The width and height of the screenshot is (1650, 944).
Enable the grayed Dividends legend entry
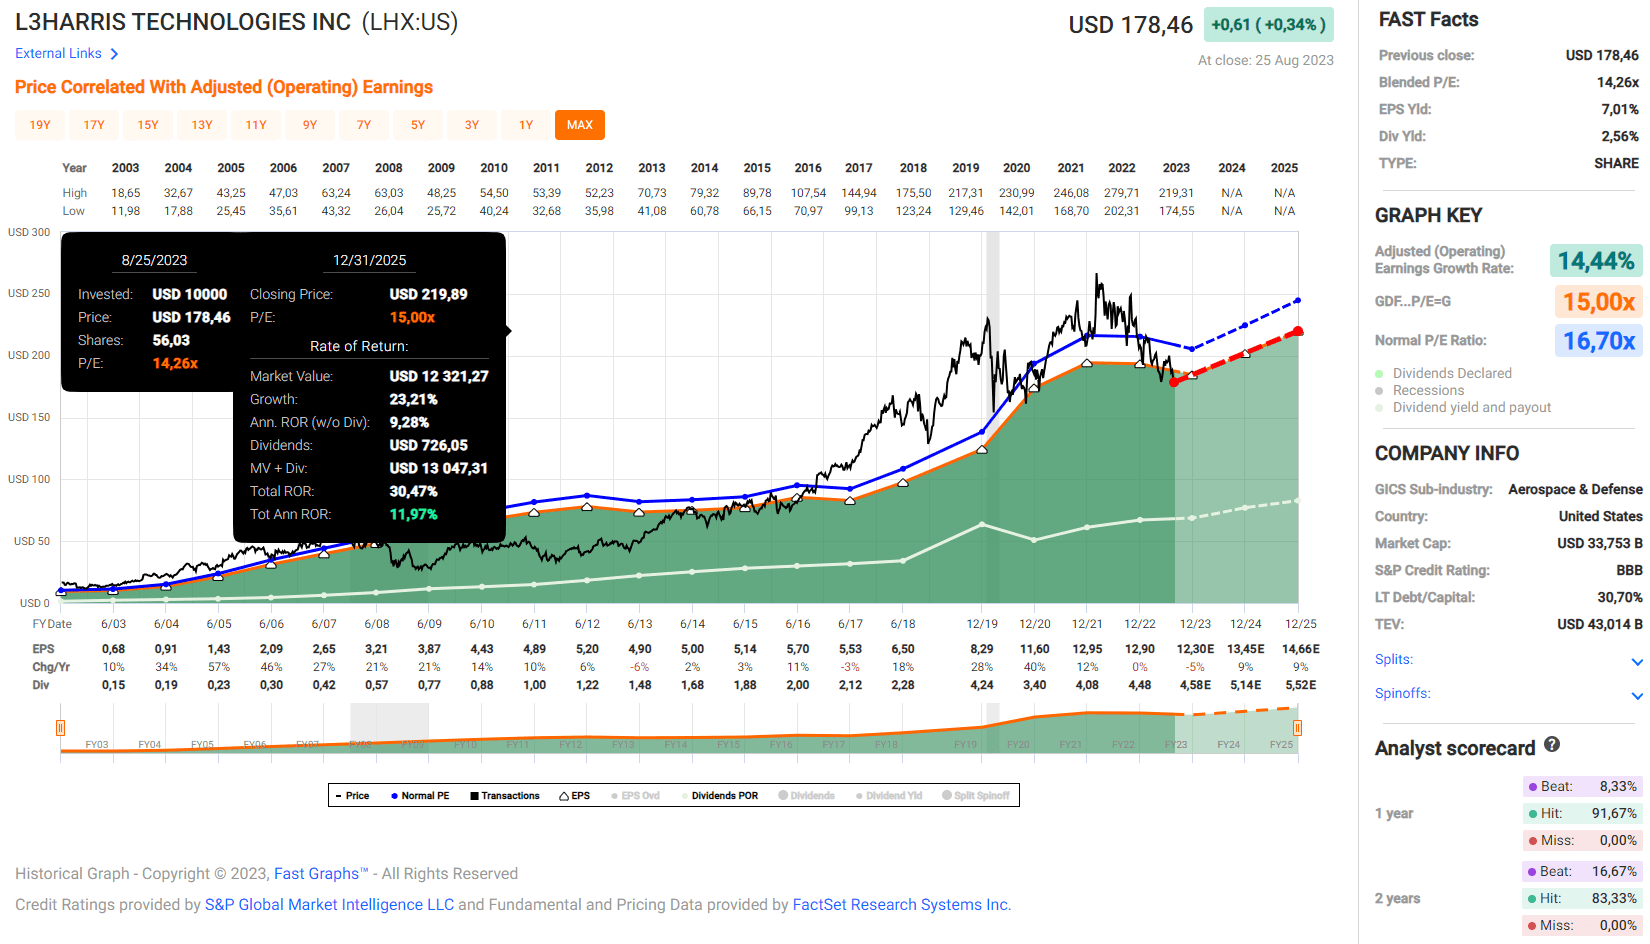point(806,796)
